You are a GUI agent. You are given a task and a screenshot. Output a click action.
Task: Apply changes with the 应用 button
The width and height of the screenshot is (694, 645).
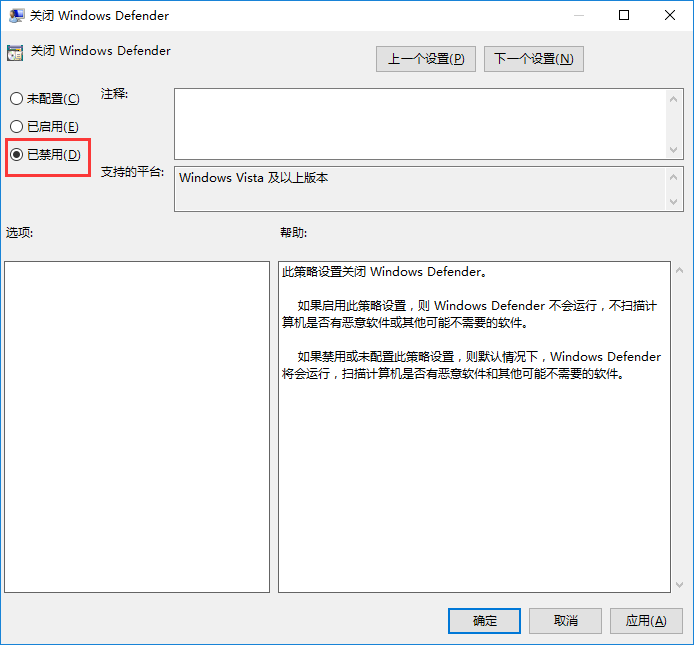pyautogui.click(x=645, y=621)
